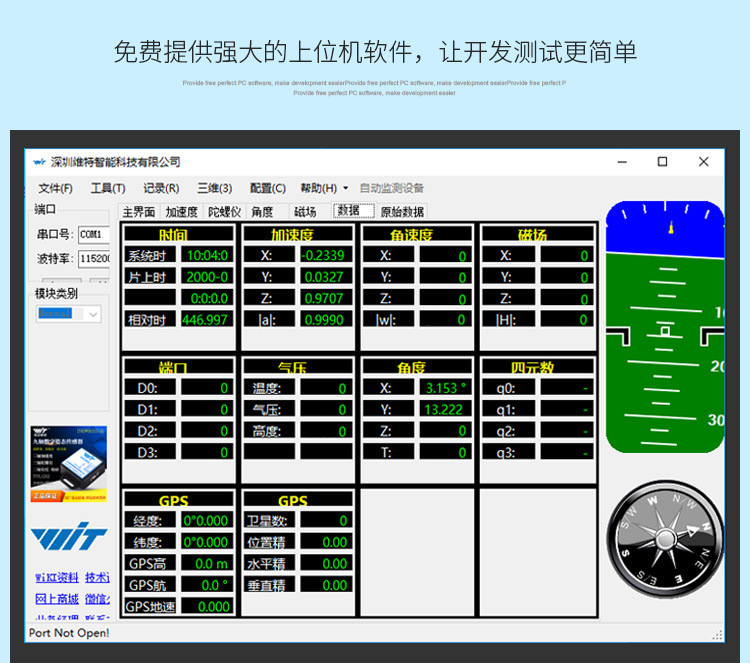Click the window resize grip in status bar
This screenshot has width=750, height=663.
(x=717, y=635)
